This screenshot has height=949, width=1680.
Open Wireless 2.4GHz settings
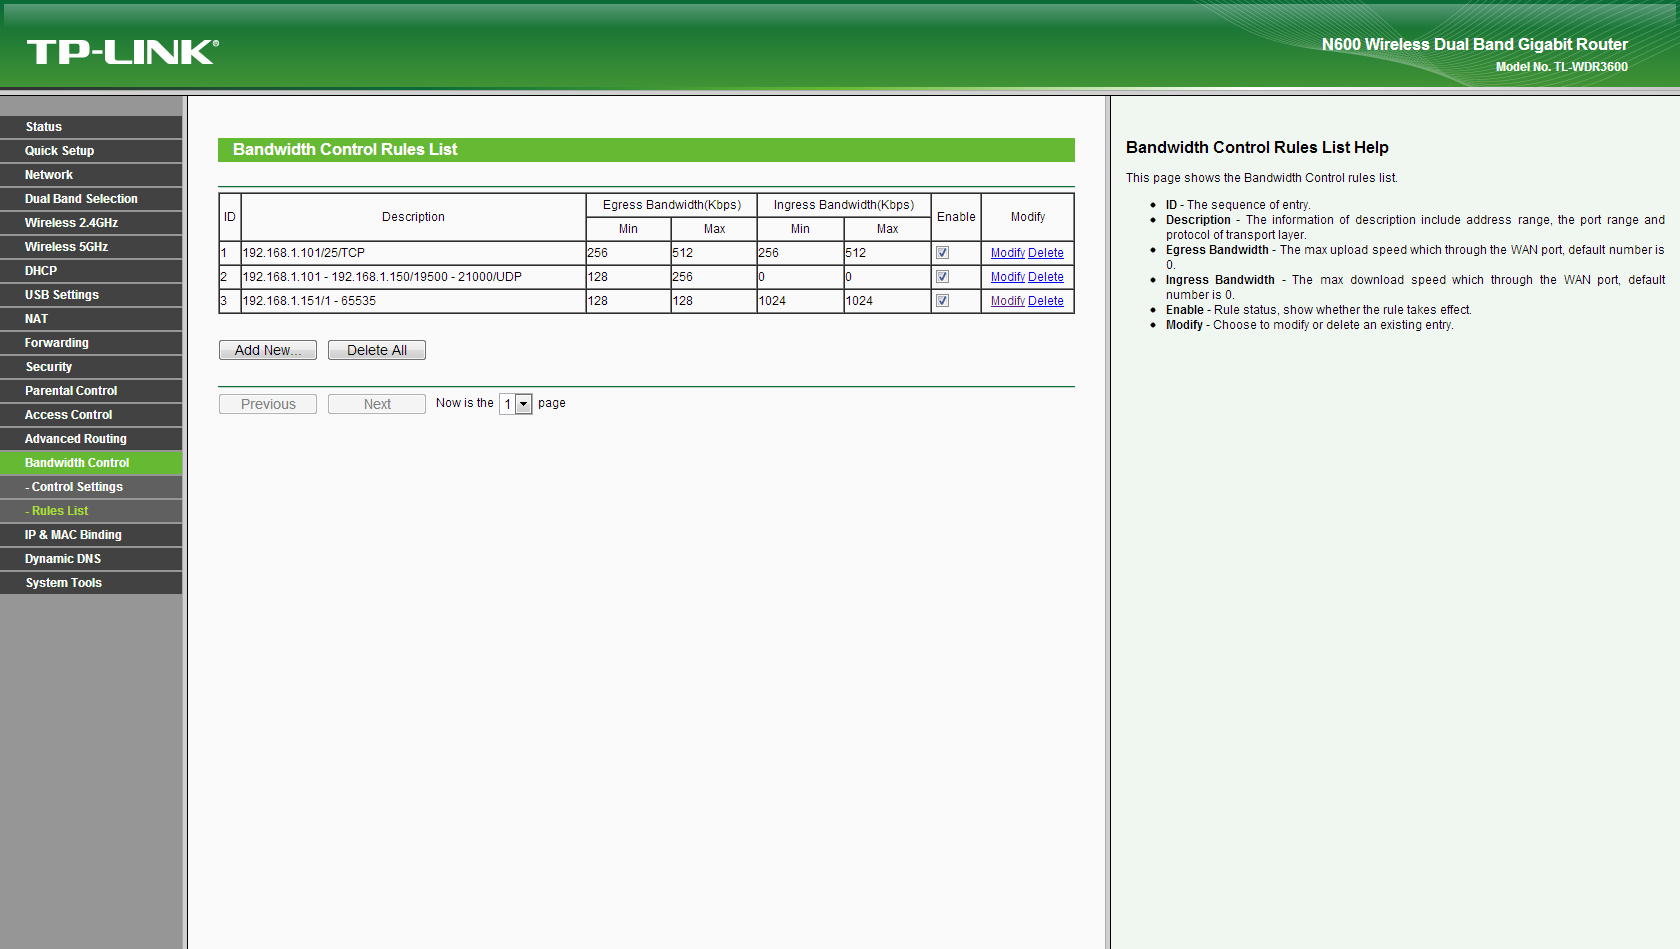click(91, 223)
